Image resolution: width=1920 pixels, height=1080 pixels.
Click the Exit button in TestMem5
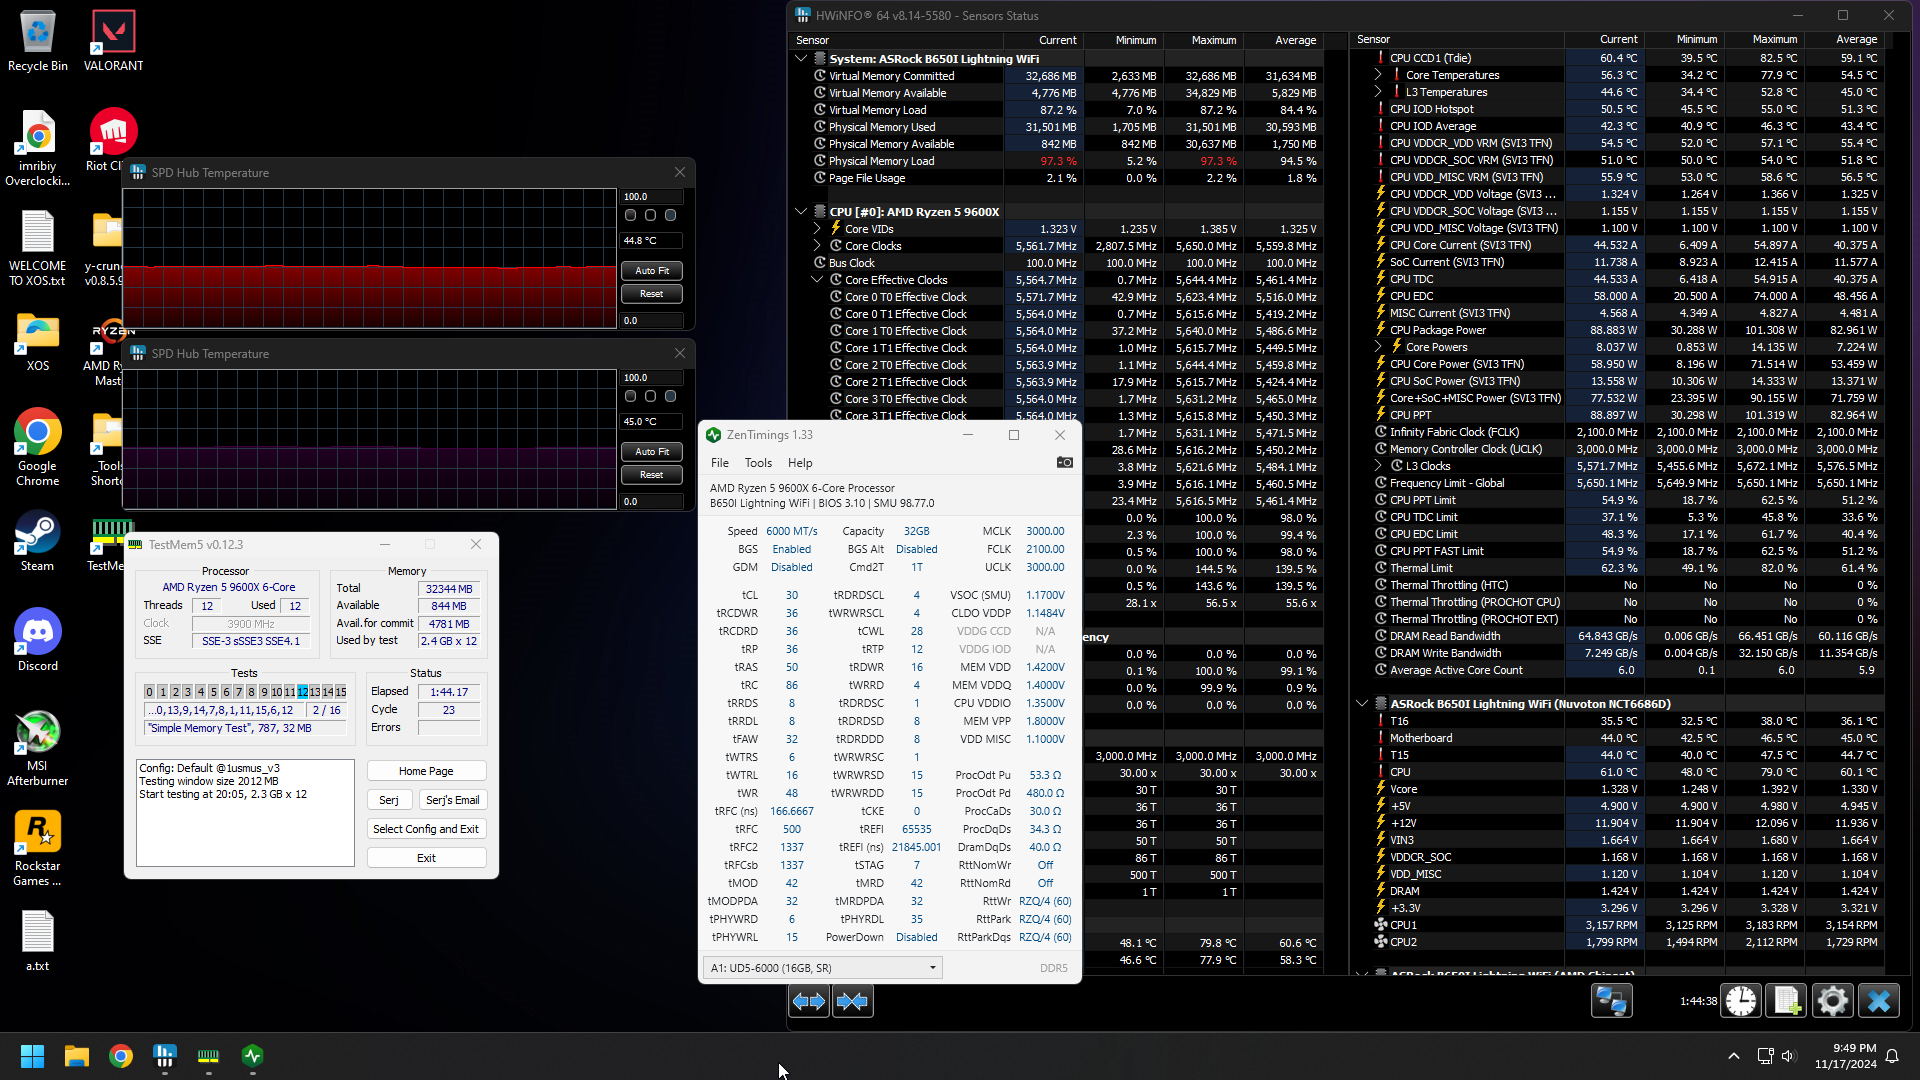pyautogui.click(x=426, y=858)
